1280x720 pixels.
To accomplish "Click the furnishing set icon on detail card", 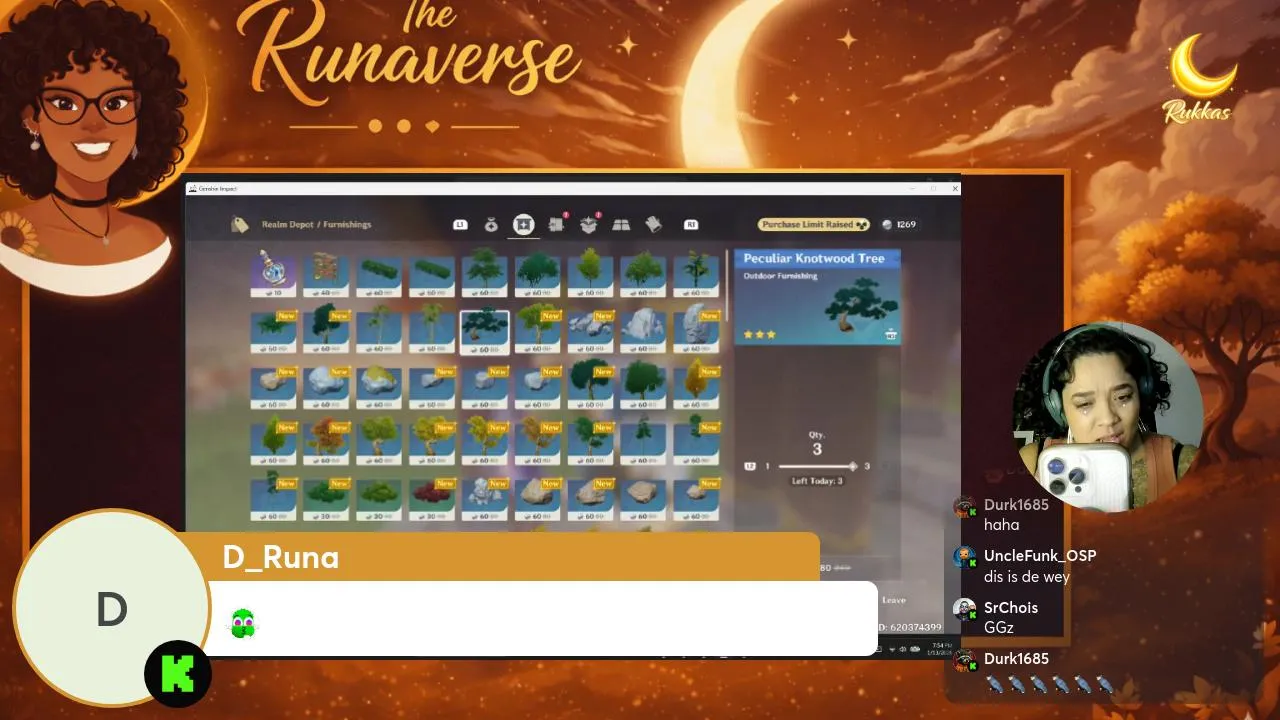I will point(890,335).
